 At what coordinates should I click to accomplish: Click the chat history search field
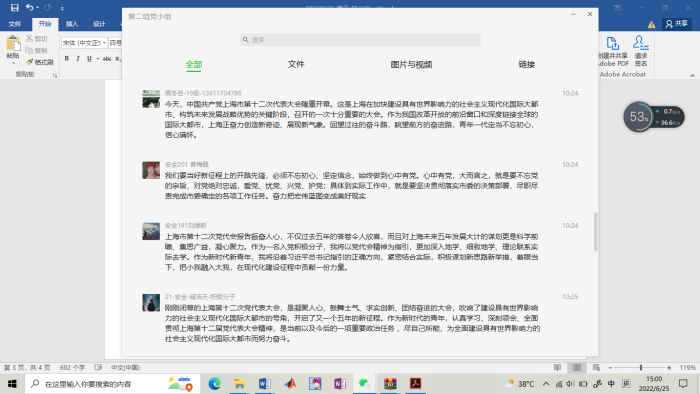pyautogui.click(x=360, y=40)
